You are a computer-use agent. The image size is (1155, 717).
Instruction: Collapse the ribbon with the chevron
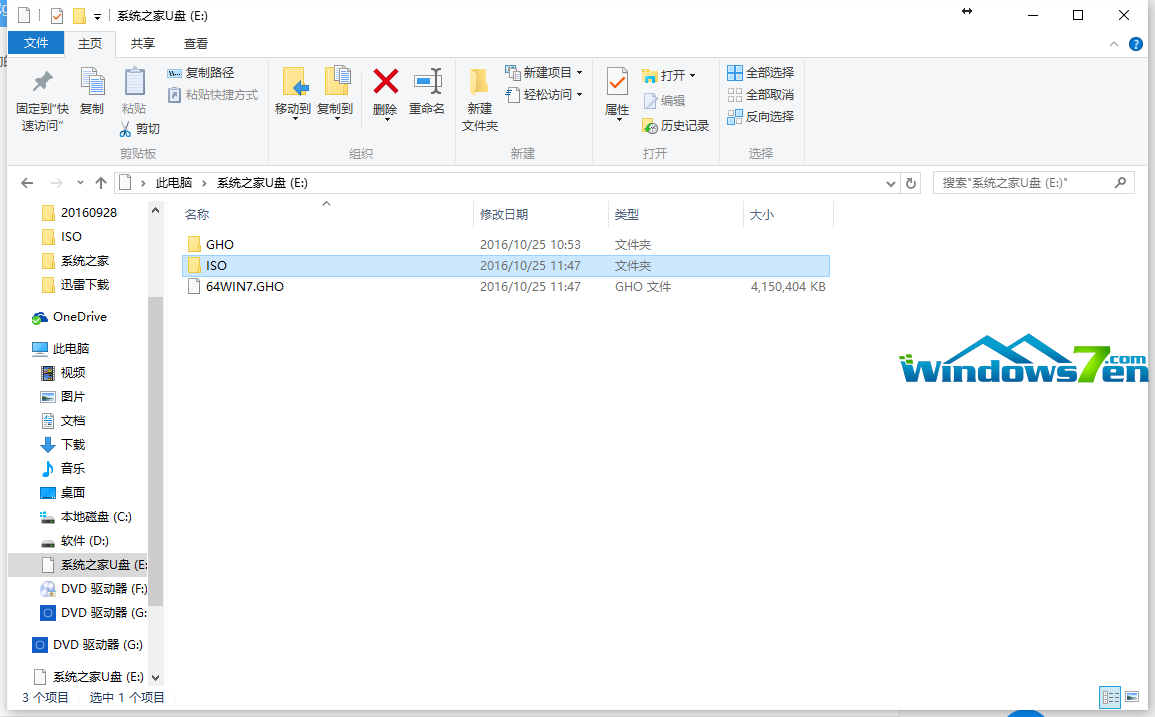1113,43
